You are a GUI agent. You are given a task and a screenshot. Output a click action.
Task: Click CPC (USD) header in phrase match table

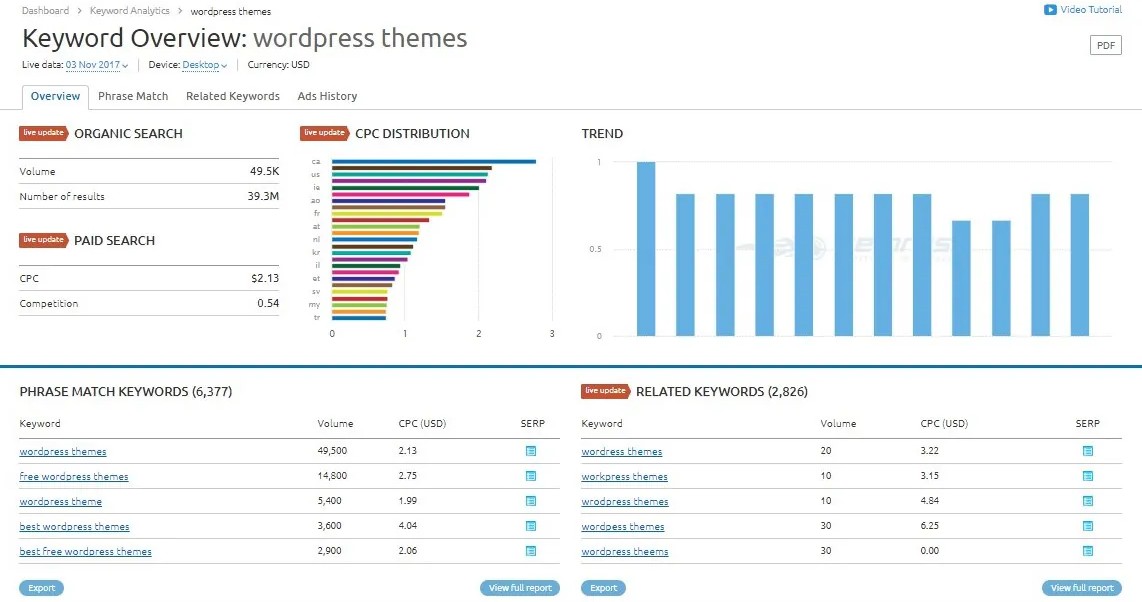422,423
